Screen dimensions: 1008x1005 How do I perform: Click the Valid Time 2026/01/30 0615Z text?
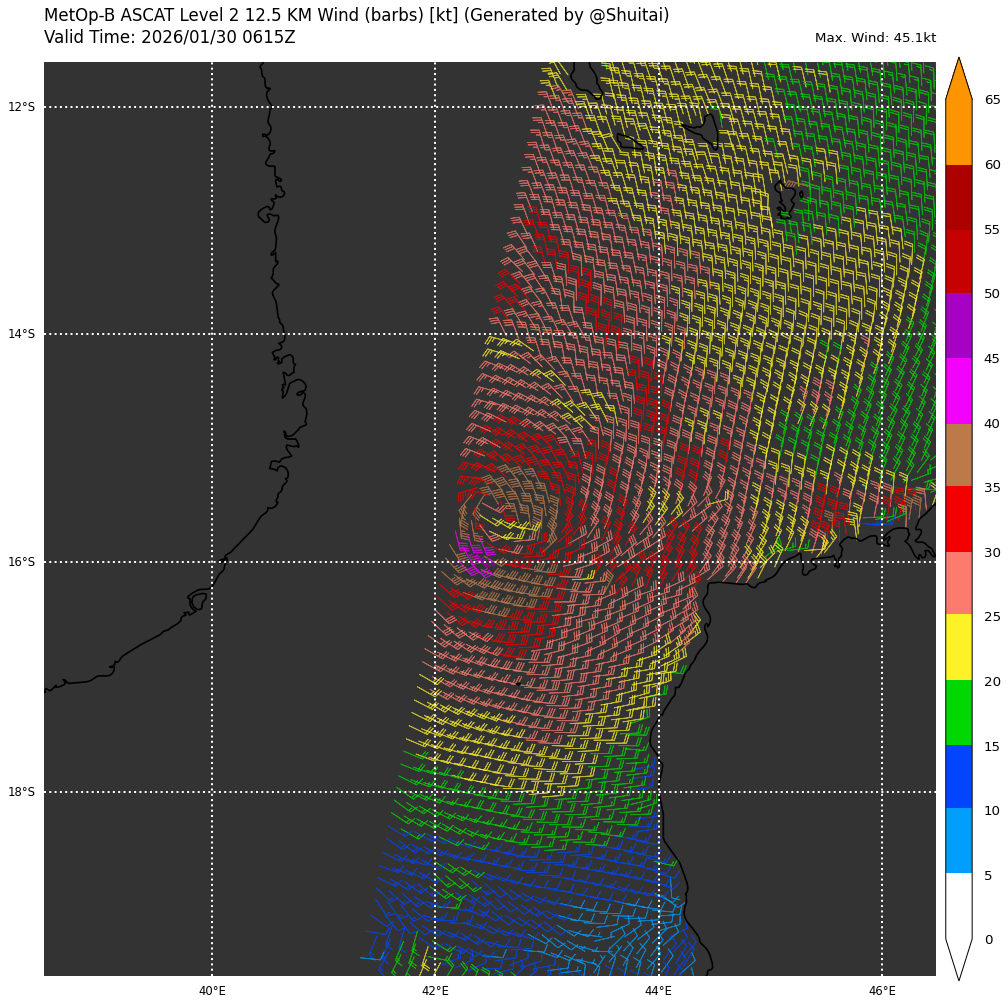pyautogui.click(x=170, y=38)
